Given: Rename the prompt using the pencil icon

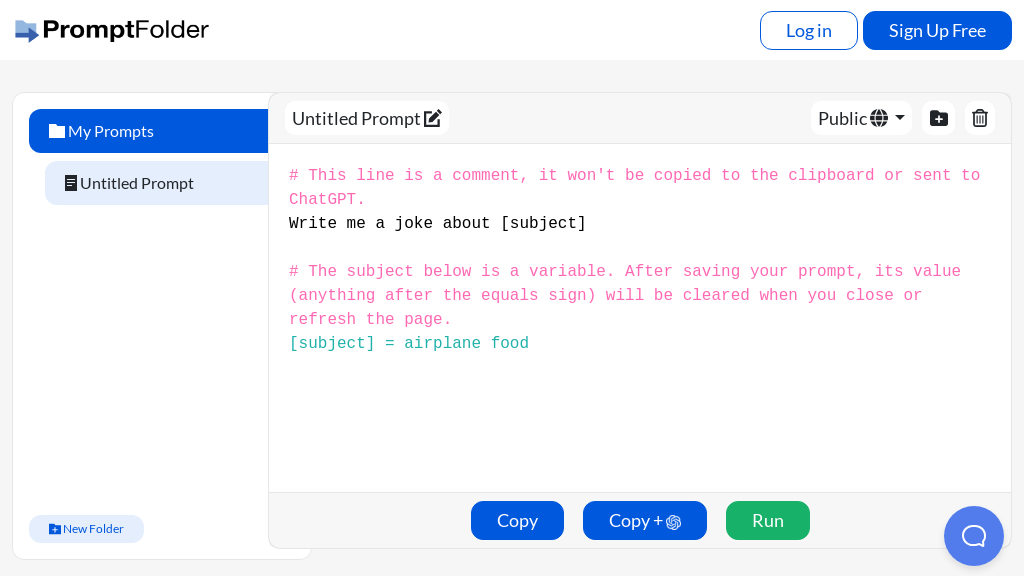Looking at the screenshot, I should 433,118.
